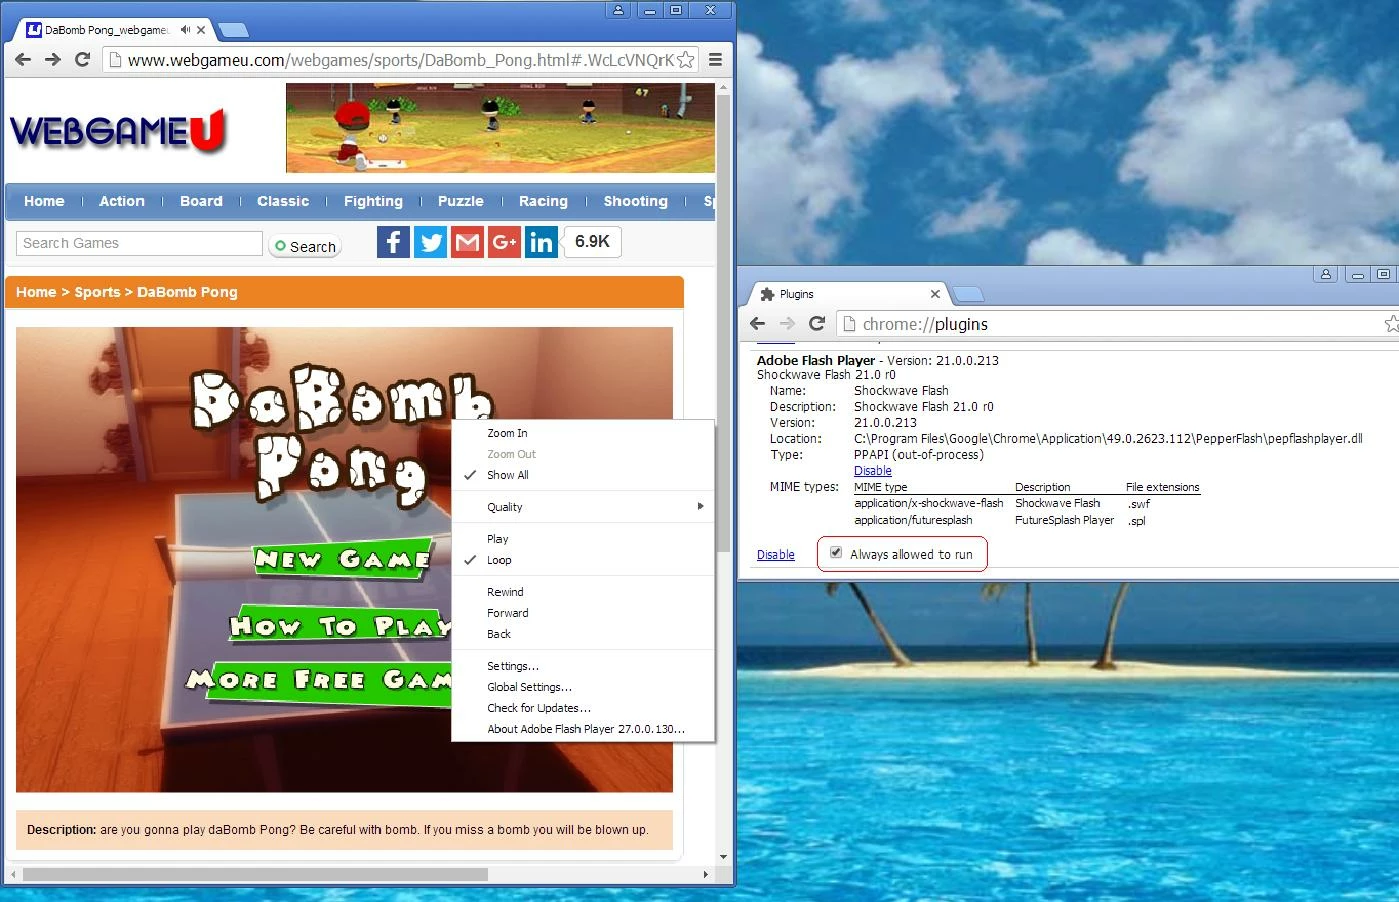Open the baseball game banner ad
Screen dimensions: 1399x902
500,128
